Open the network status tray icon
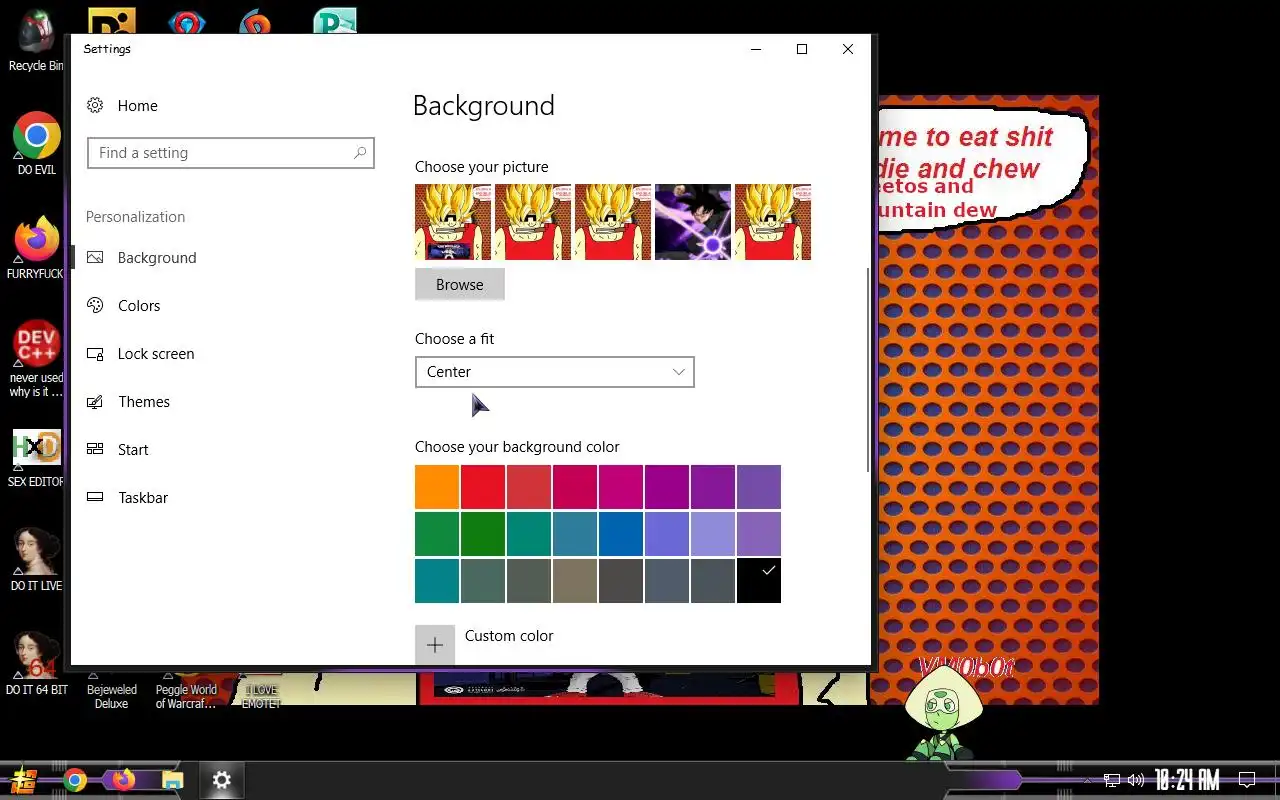Screen dimensions: 1280x800 tap(1112, 780)
